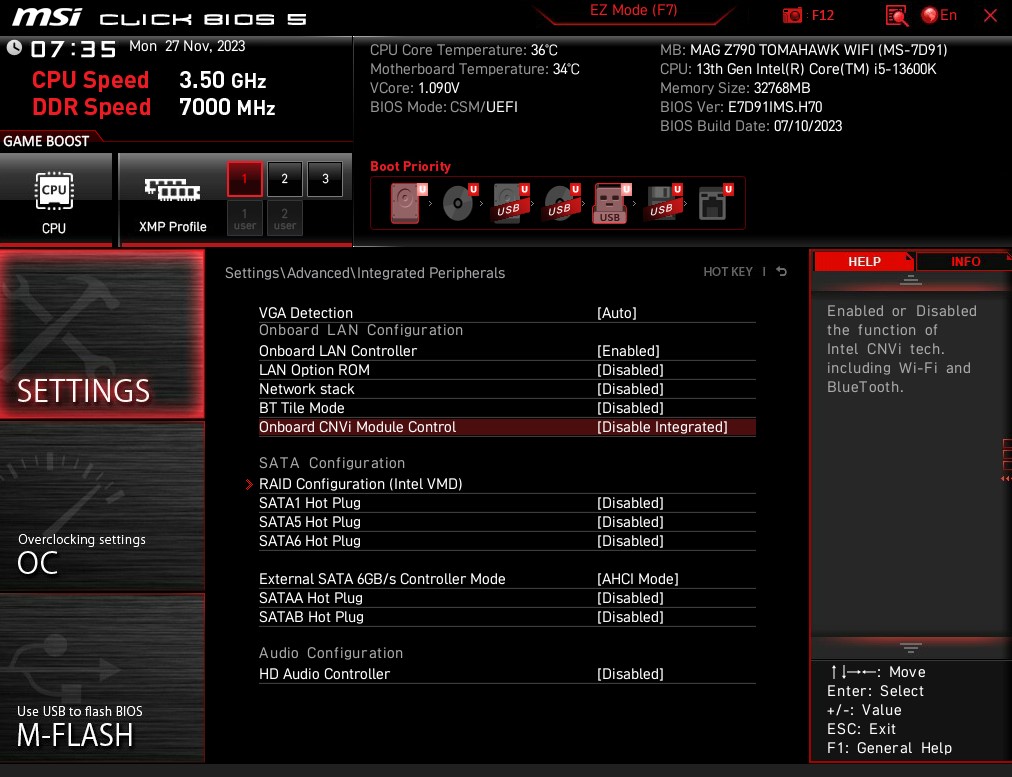Toggle Onboard LAN Controller [Enabled]
The width and height of the screenshot is (1012, 777).
tap(507, 351)
